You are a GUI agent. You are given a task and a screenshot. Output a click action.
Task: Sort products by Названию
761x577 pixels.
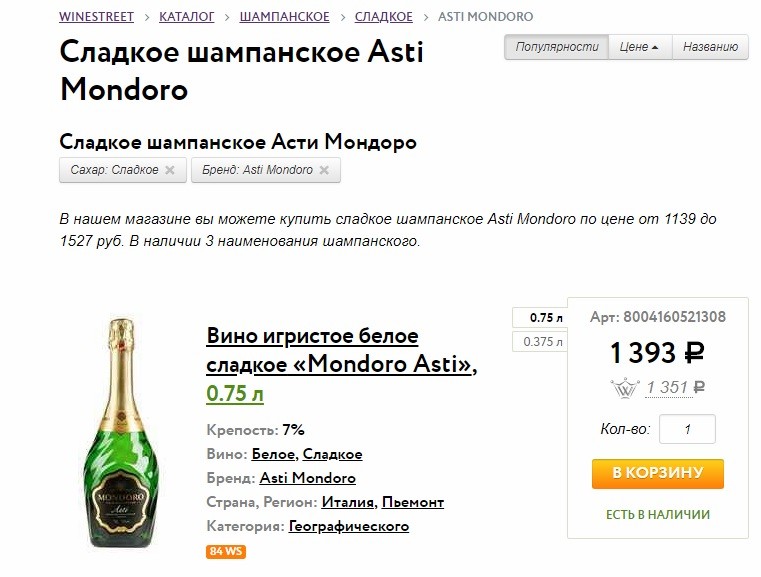tap(710, 47)
